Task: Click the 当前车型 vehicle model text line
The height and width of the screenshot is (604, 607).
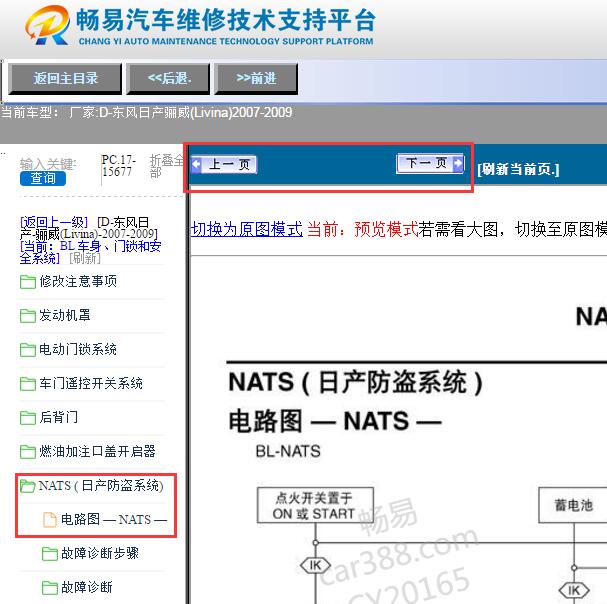Action: pos(147,113)
